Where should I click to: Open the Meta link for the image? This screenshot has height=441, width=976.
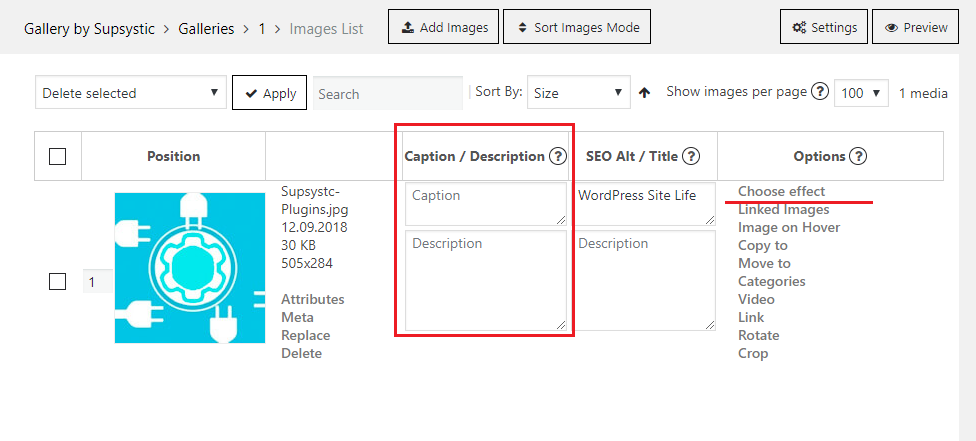coord(298,317)
